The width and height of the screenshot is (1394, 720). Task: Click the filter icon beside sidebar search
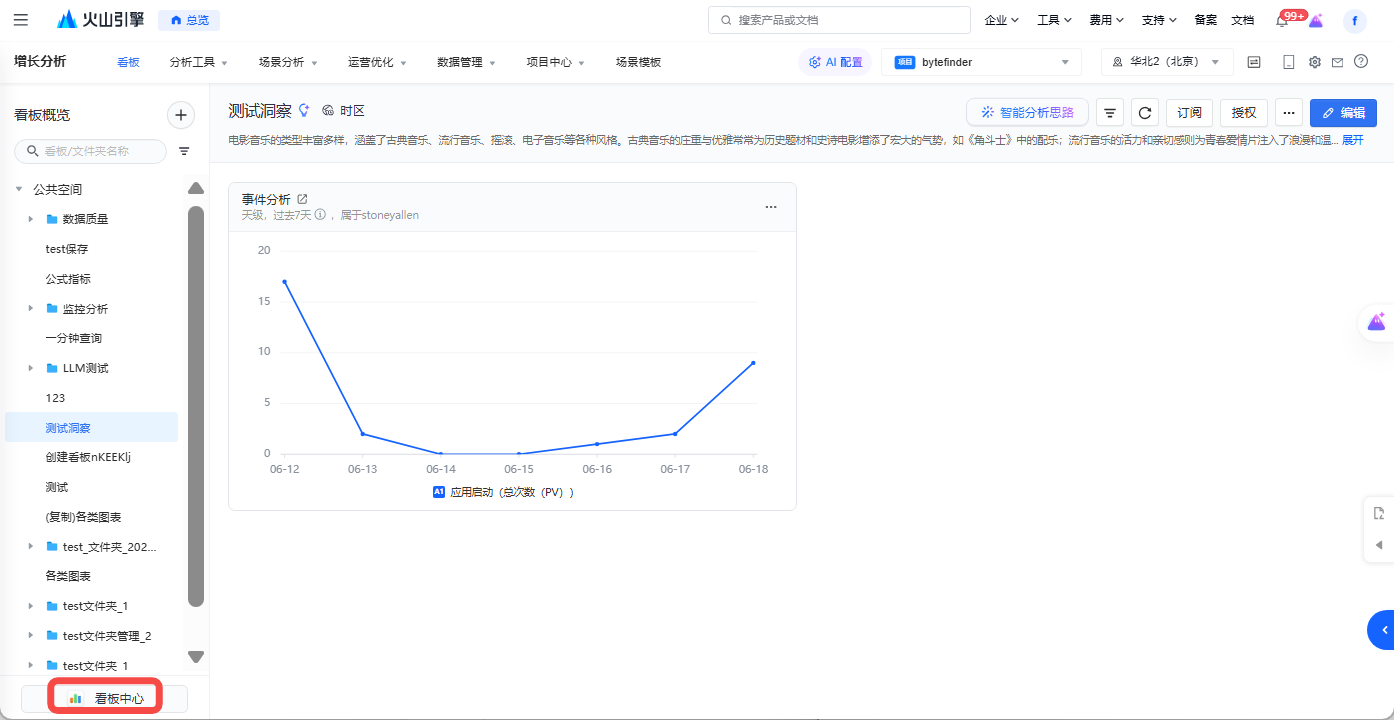click(x=184, y=151)
